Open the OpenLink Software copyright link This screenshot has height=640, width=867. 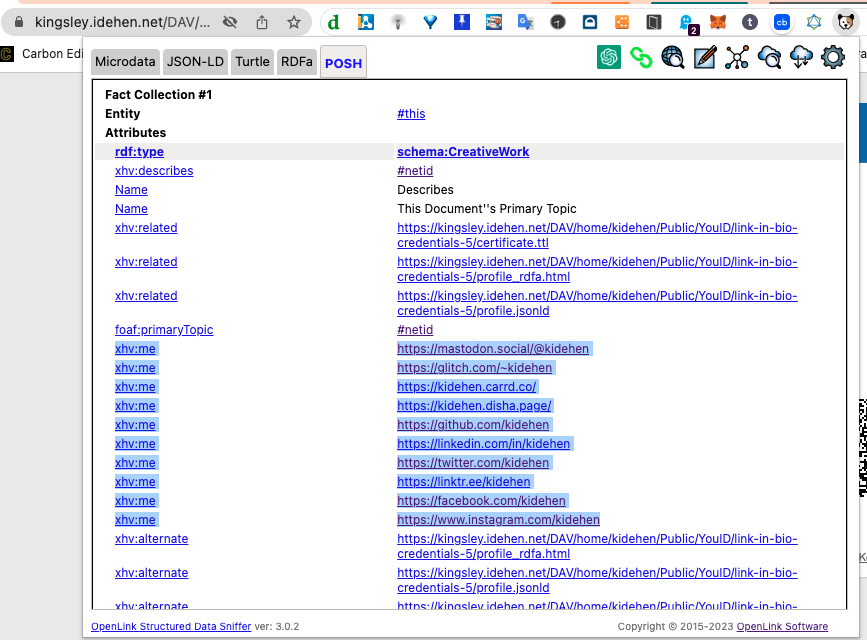coord(782,626)
